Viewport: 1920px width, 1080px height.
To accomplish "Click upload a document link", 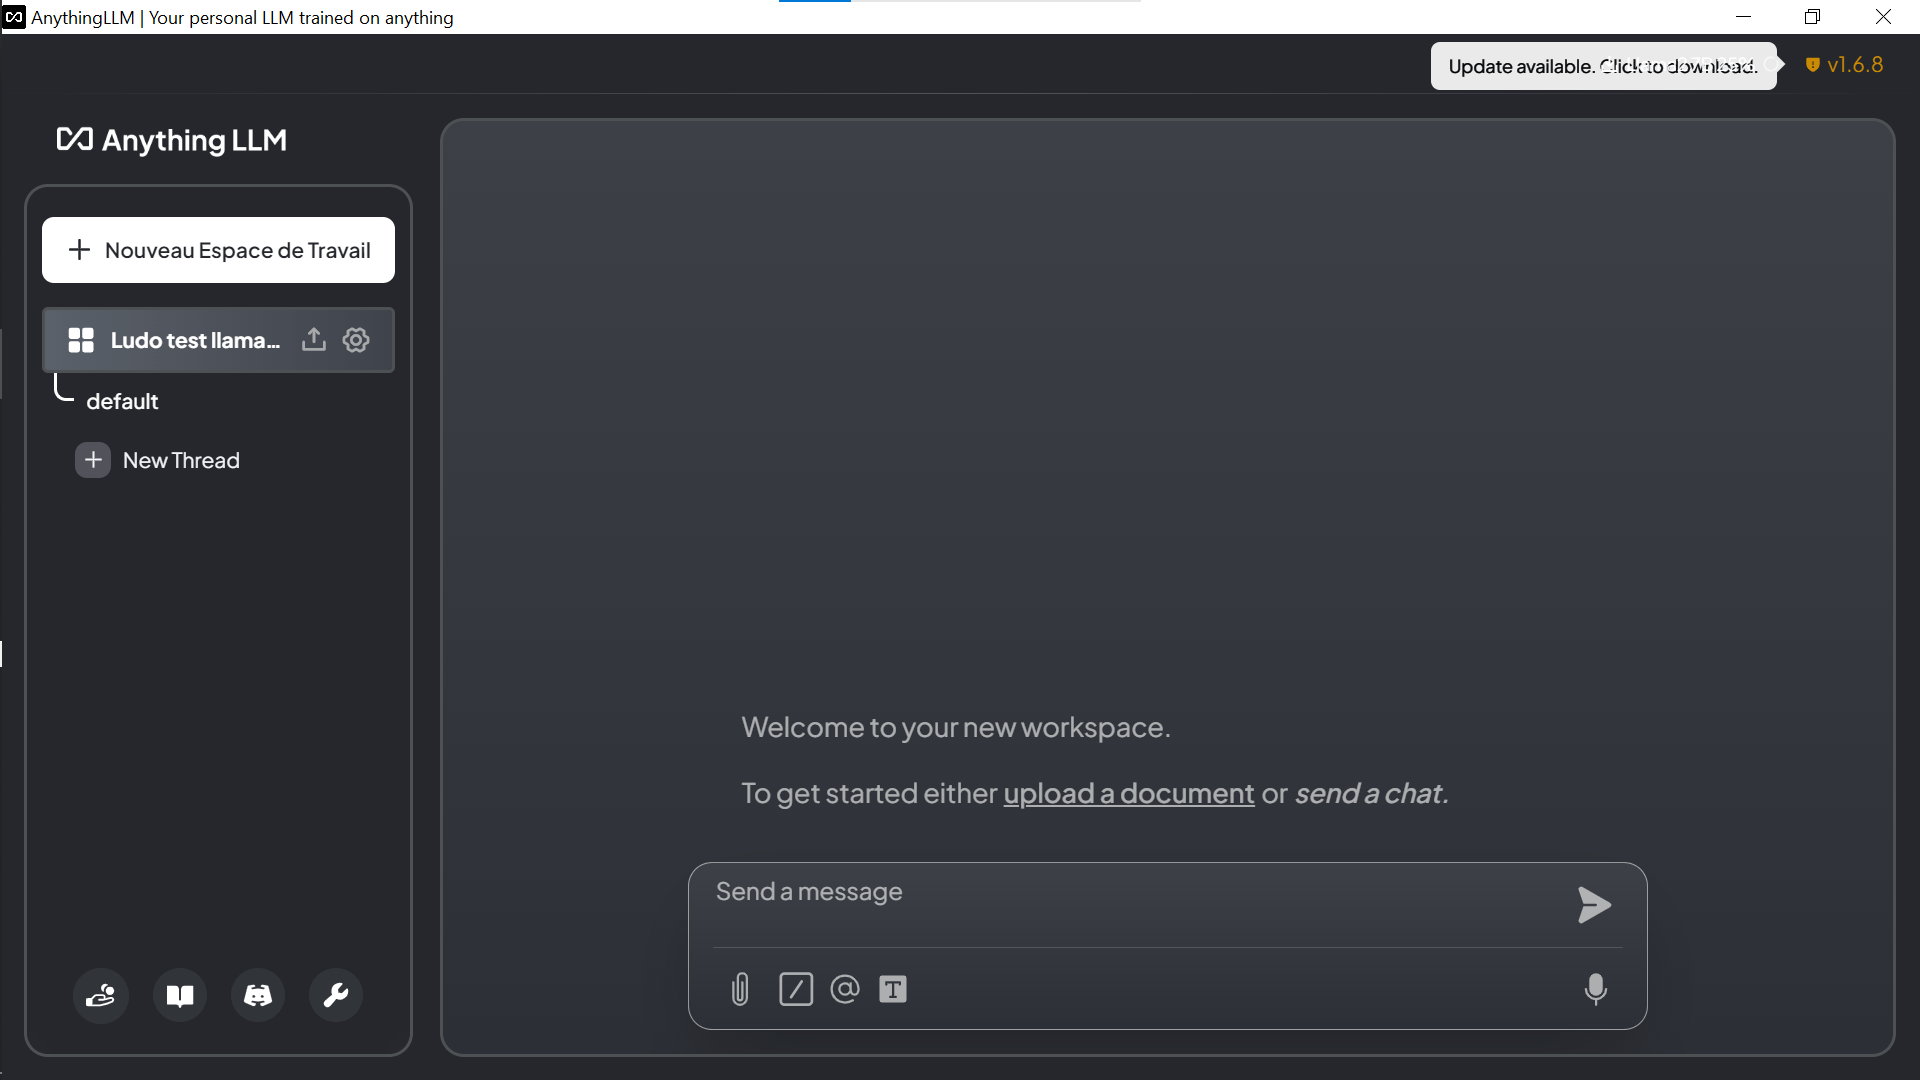I will pyautogui.click(x=1129, y=793).
